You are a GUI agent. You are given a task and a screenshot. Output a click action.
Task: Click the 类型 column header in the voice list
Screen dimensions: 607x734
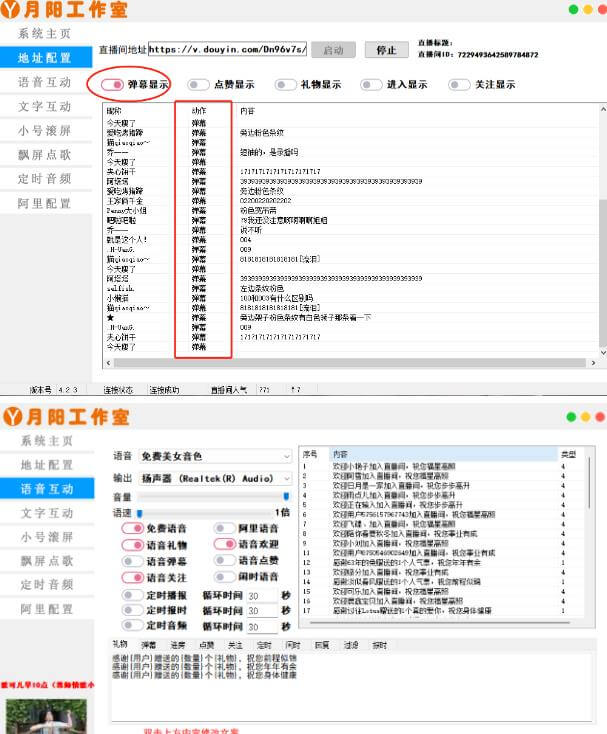[568, 454]
